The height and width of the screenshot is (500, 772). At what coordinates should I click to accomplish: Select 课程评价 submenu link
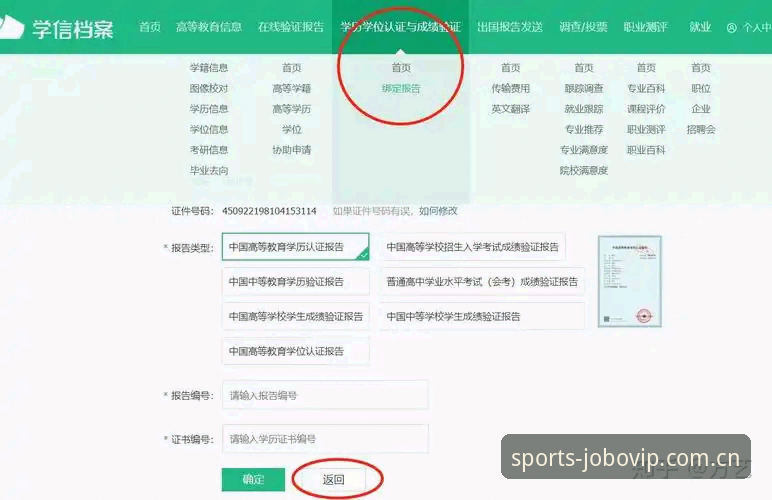tap(646, 109)
